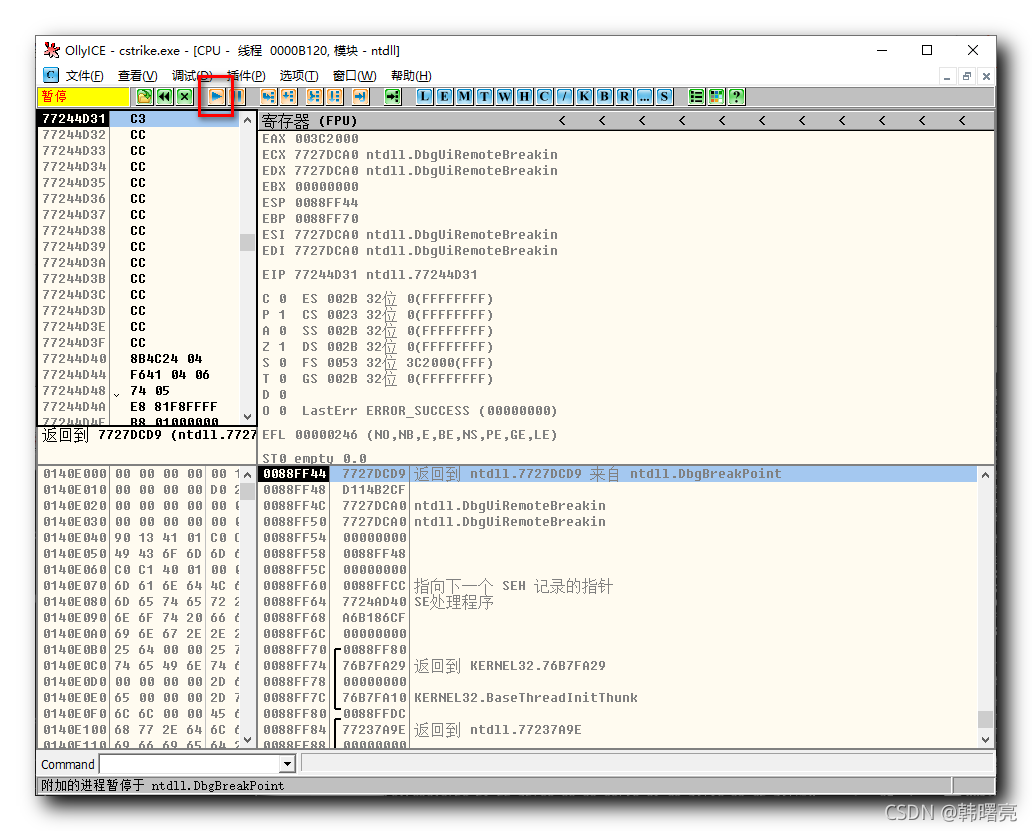Open References window with R button

tap(624, 97)
